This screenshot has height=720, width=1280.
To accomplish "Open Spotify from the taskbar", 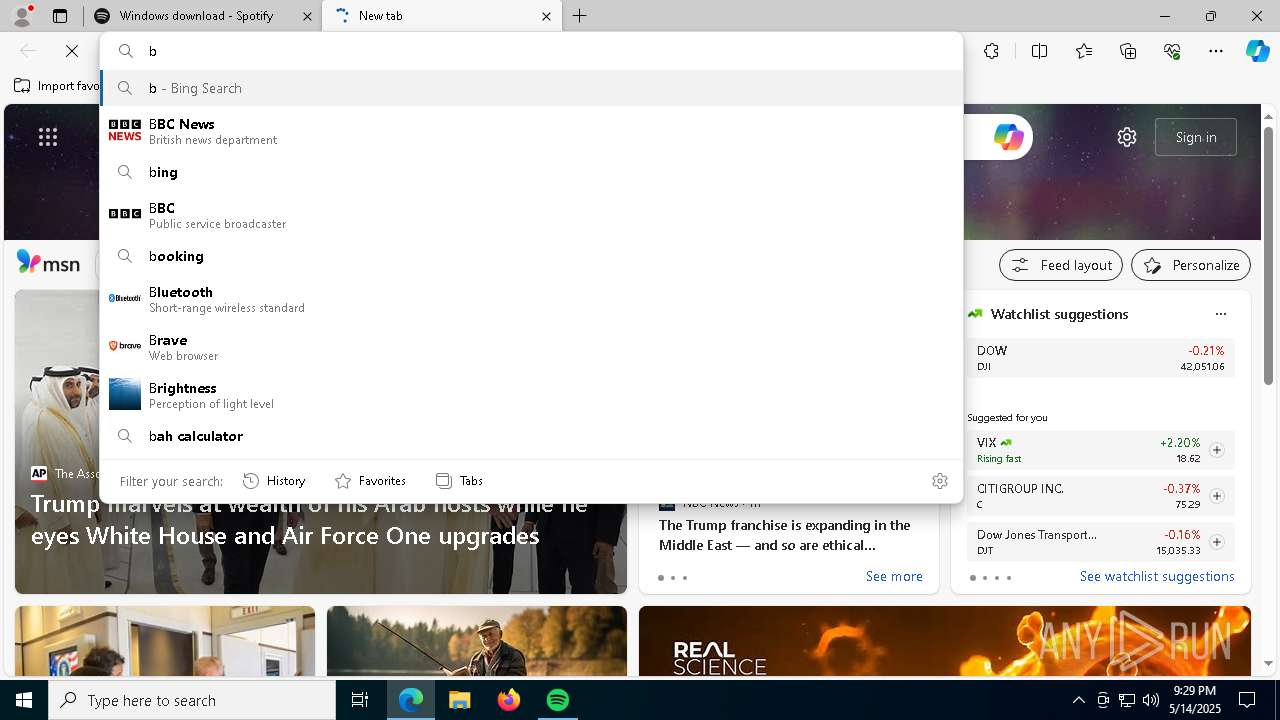I will 557,700.
